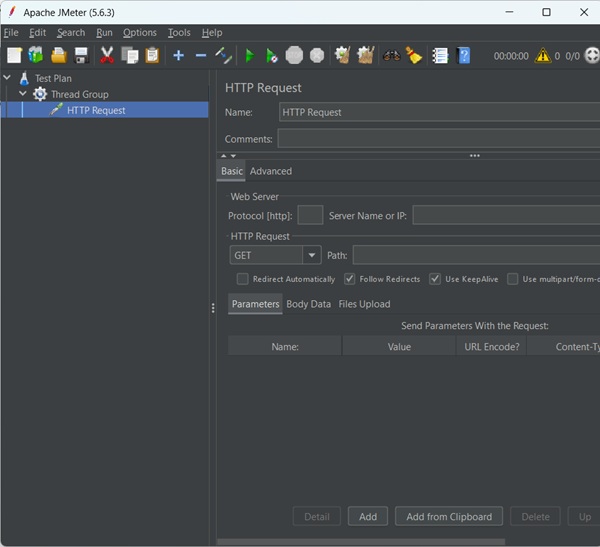Viewport: 600px width, 547px height.
Task: Open the Run menu
Action: 104,33
